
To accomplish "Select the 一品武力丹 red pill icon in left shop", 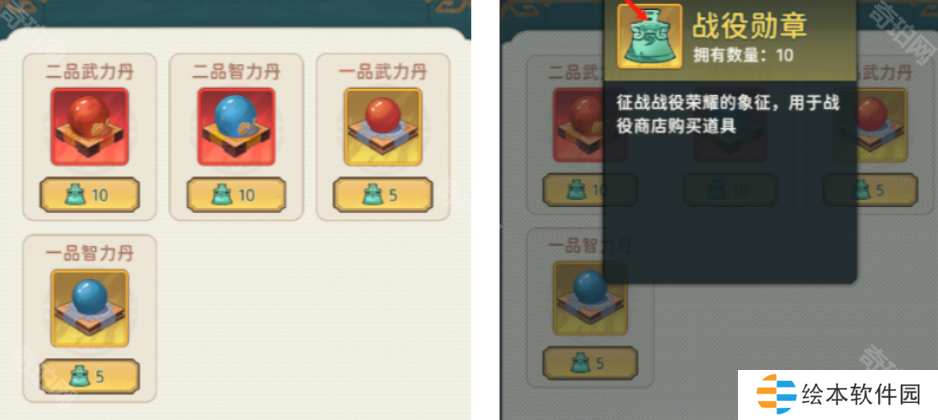I will point(383,127).
